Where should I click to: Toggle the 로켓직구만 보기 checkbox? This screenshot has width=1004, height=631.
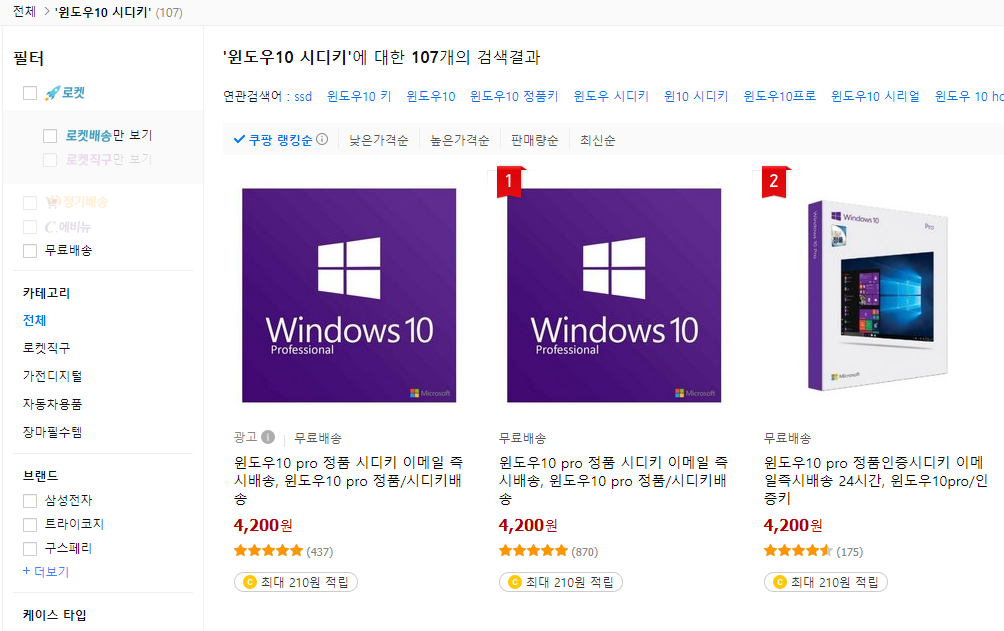point(50,160)
